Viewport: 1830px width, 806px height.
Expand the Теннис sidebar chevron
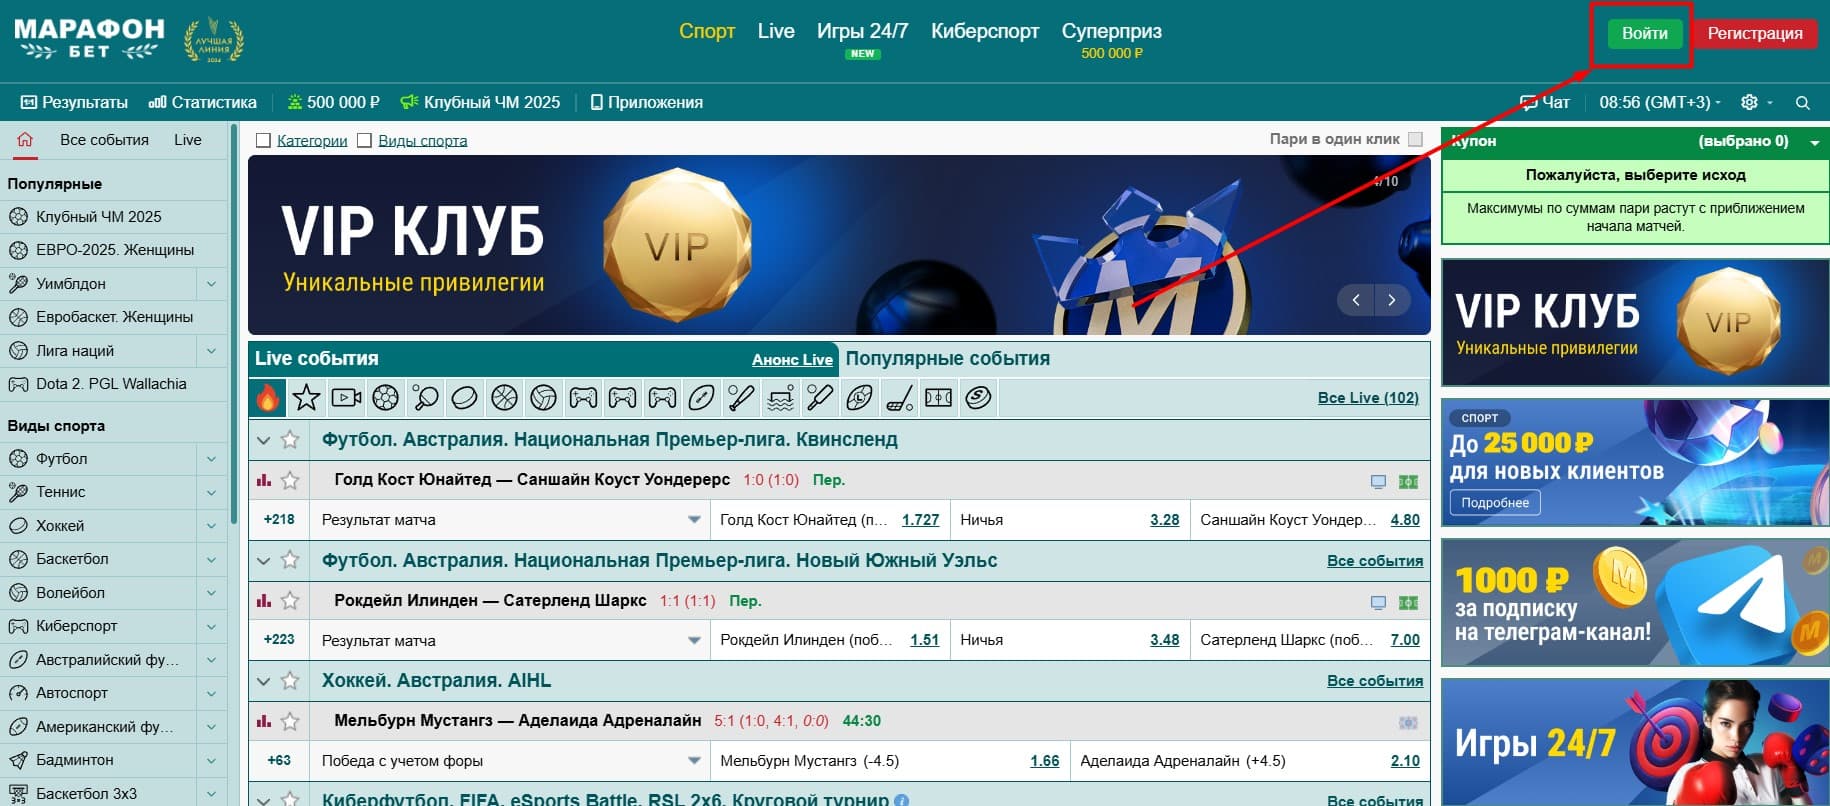(x=211, y=492)
